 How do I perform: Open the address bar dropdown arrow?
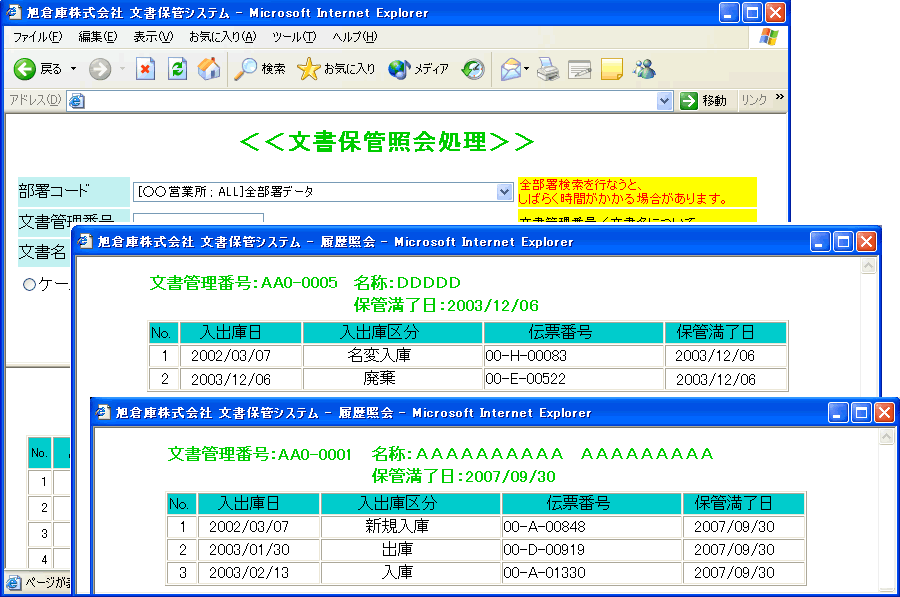pyautogui.click(x=664, y=101)
